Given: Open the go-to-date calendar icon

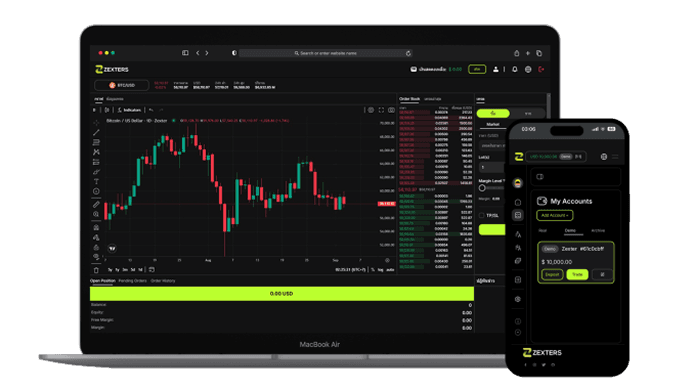Looking at the screenshot, I should (x=152, y=270).
